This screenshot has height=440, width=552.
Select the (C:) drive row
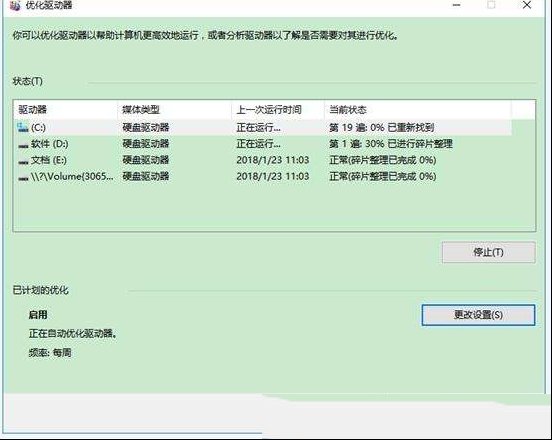[x=263, y=127]
